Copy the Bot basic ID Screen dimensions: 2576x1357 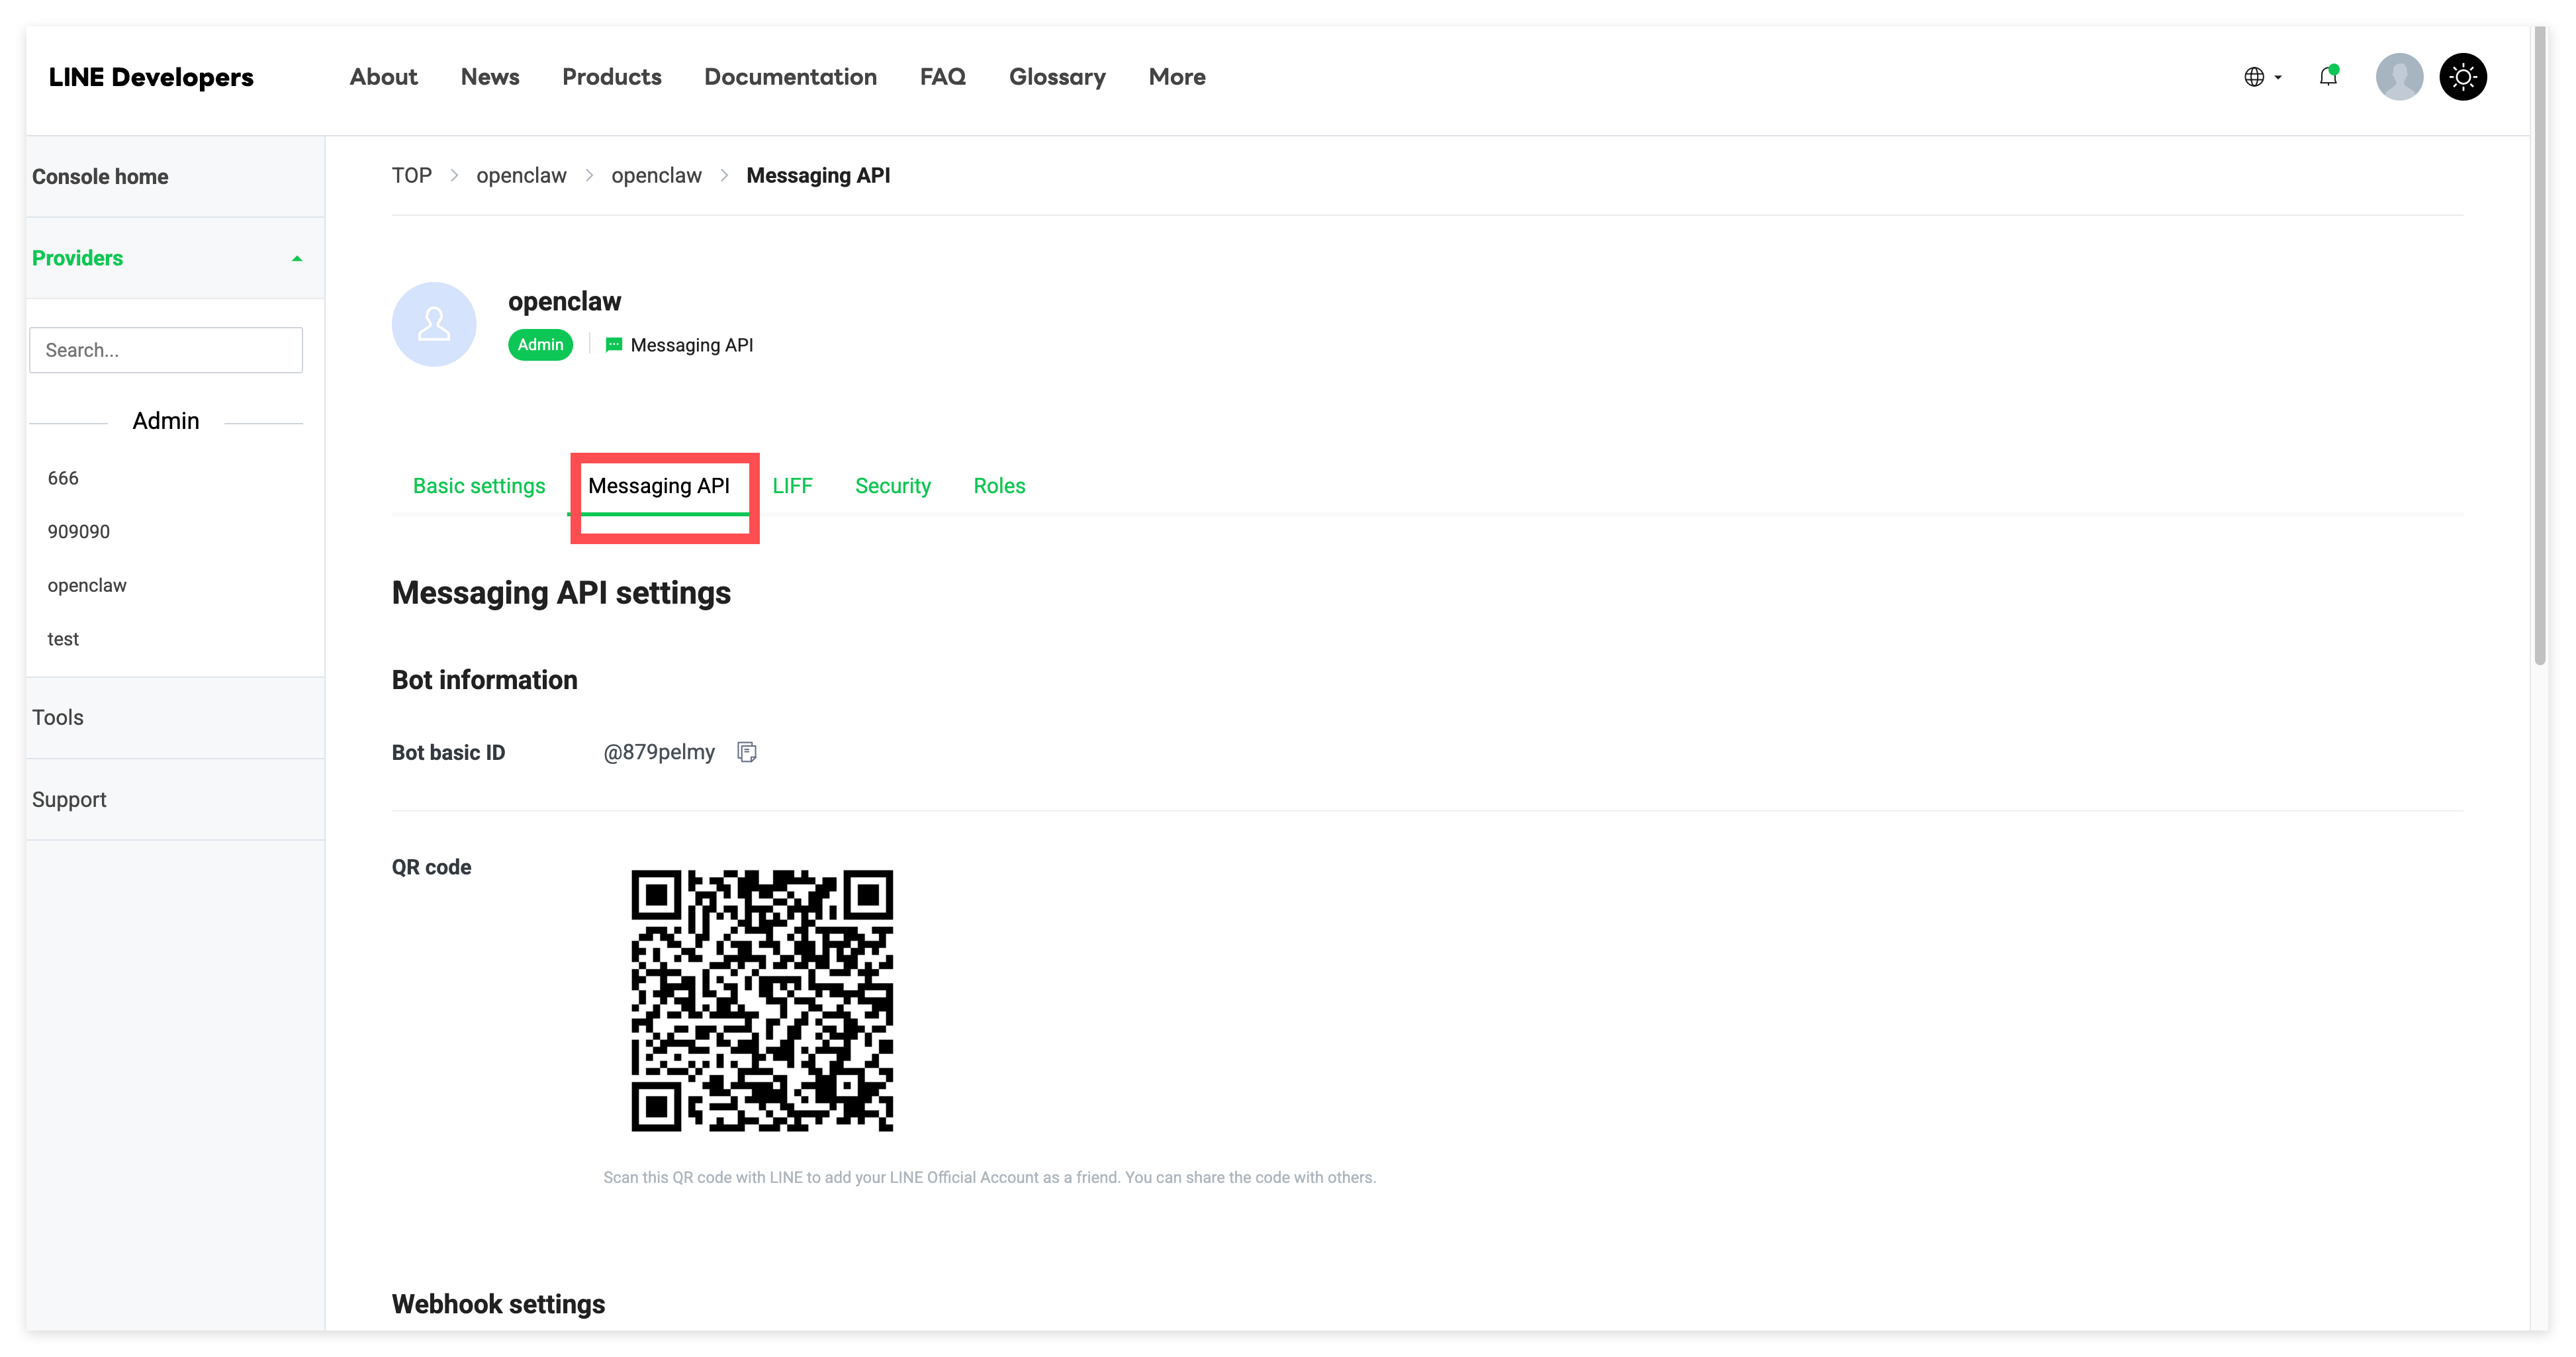[746, 752]
